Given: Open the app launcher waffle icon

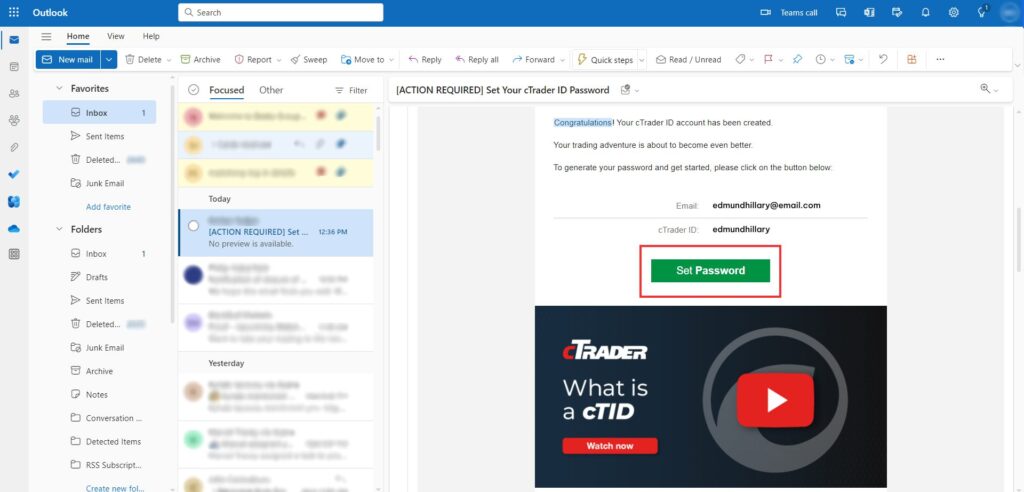Looking at the screenshot, I should tap(14, 12).
